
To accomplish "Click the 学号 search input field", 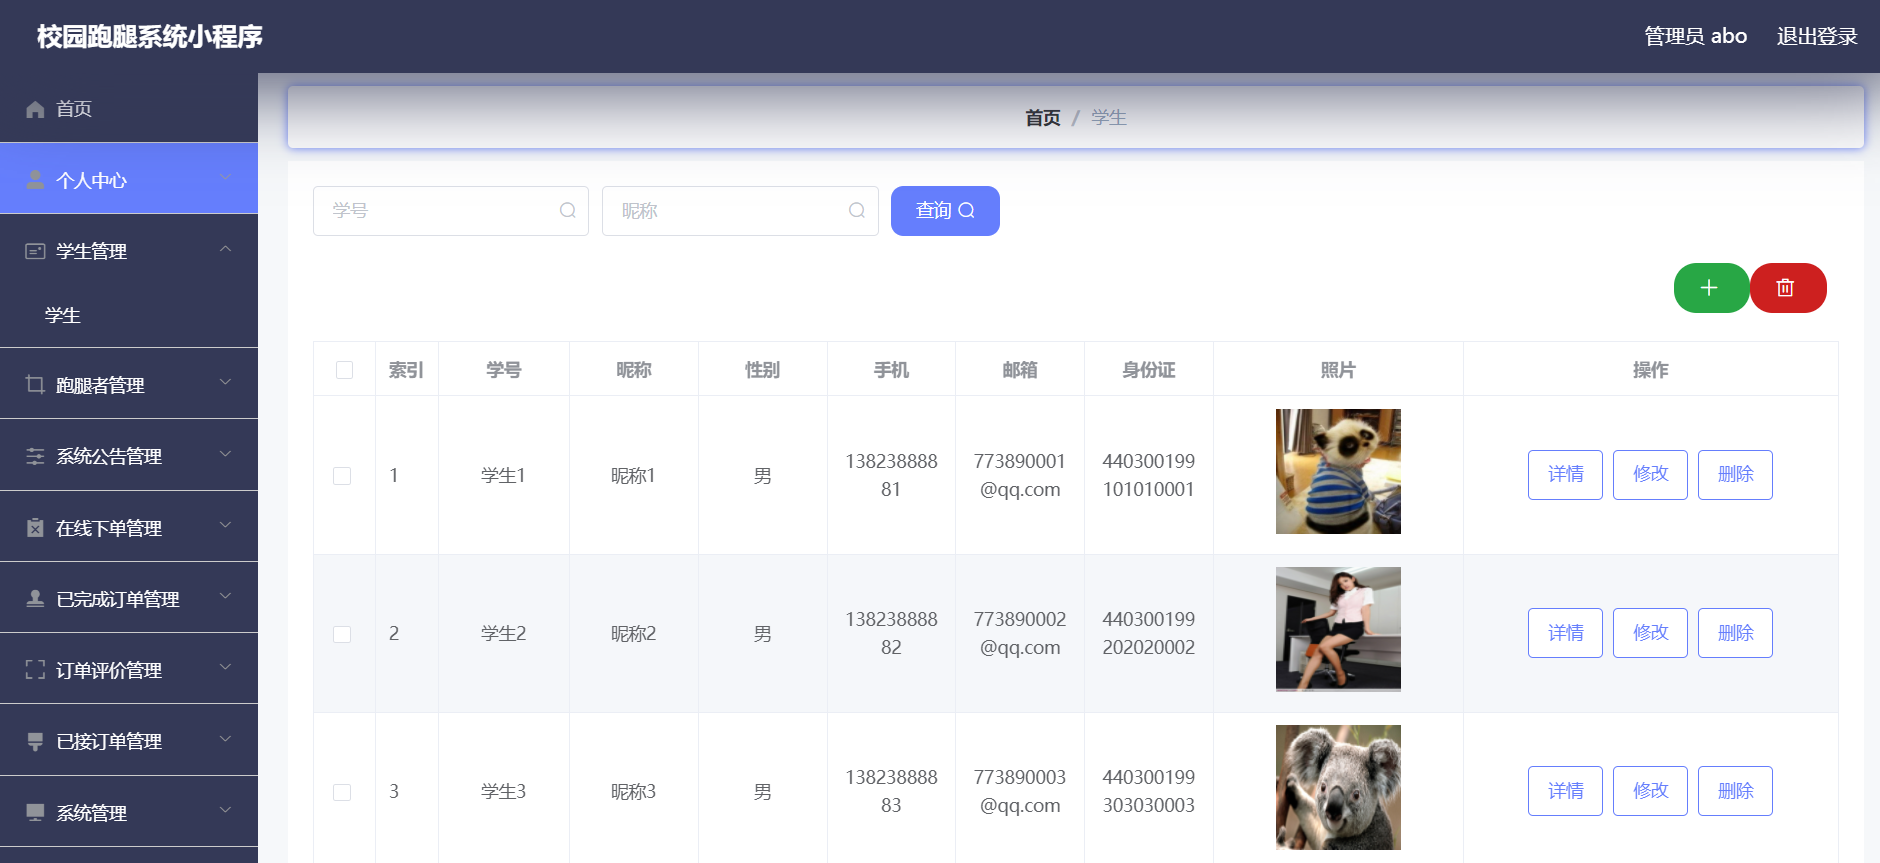I will coord(451,211).
